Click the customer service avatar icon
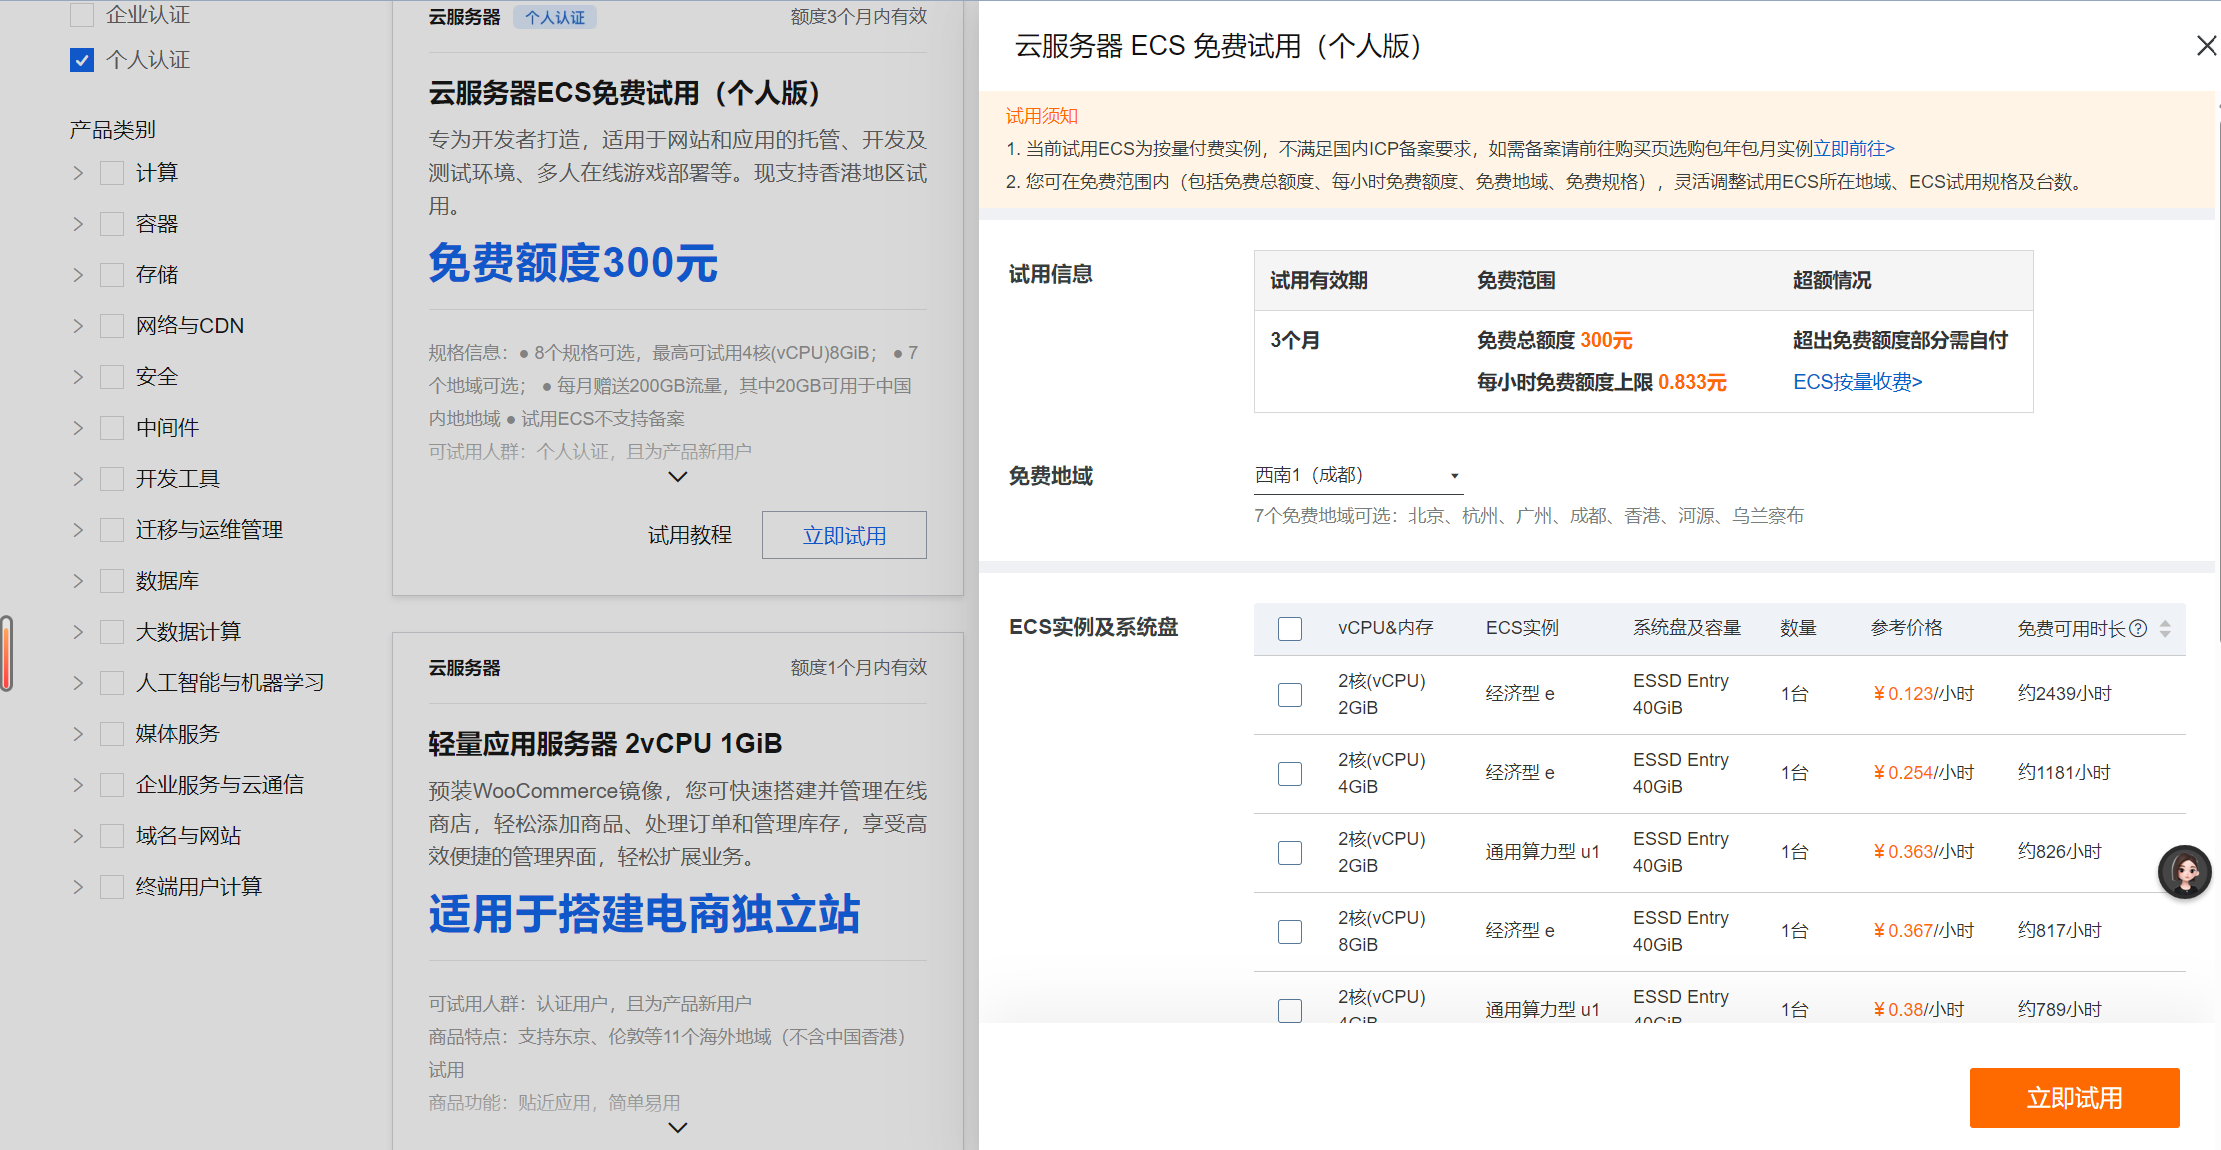 click(2184, 872)
